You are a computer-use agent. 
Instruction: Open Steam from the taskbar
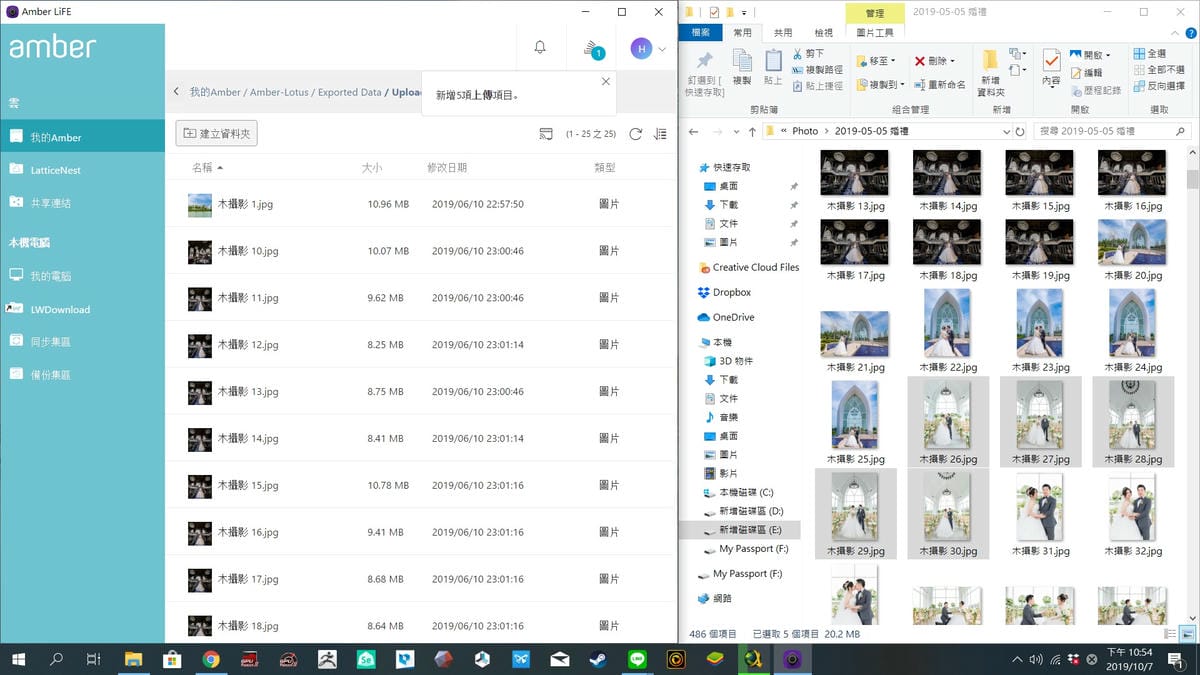point(597,659)
